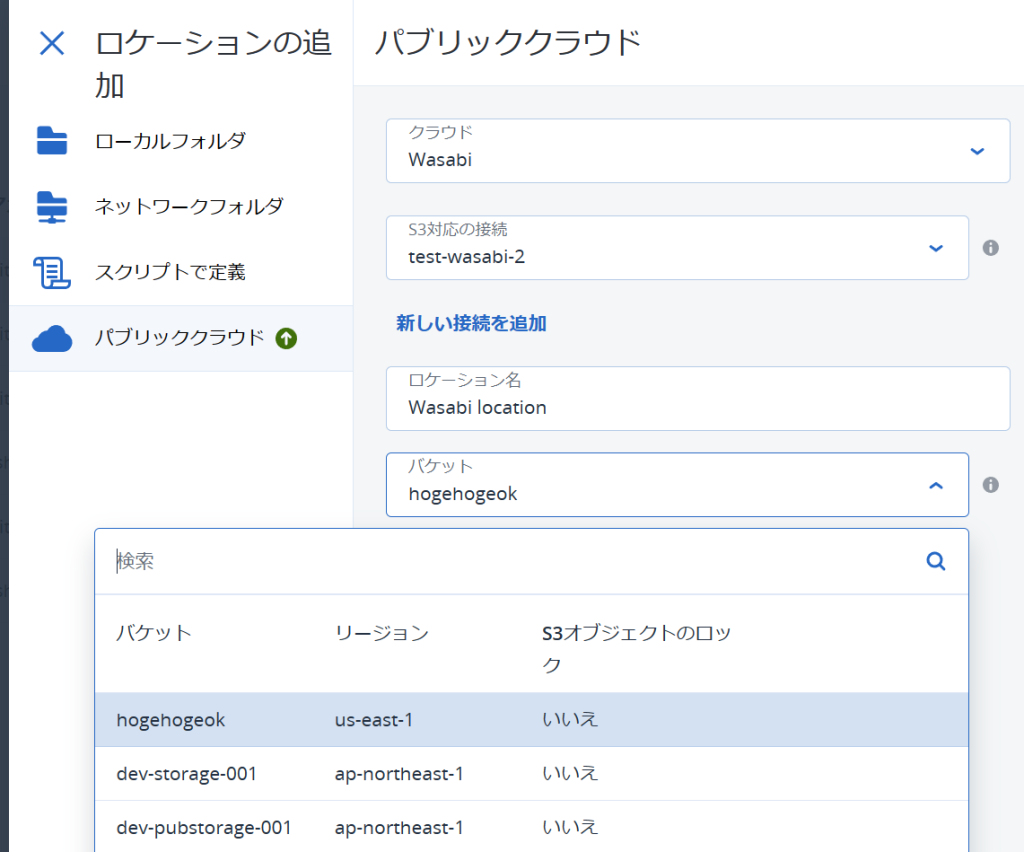Click ap-northeast-1 in dev-storage-001 row
Screen dimensions: 1024x852
point(399,774)
